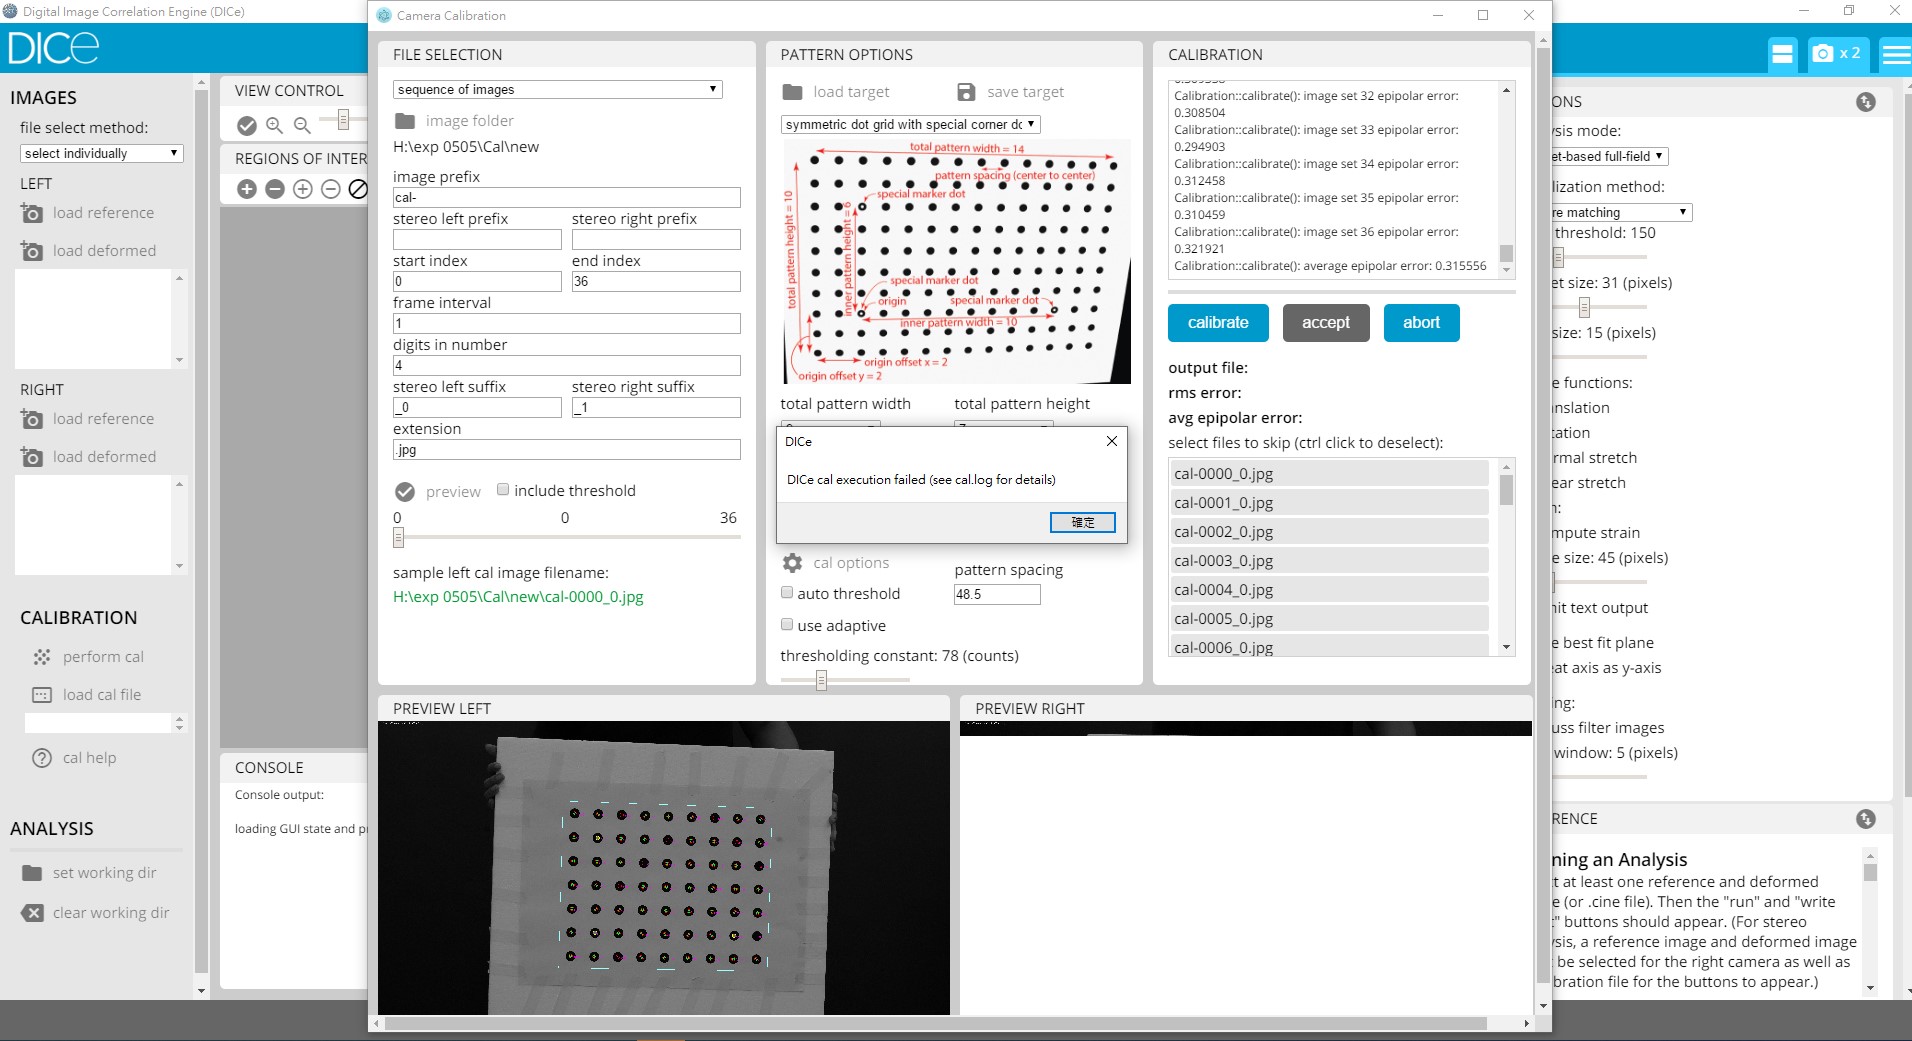Viewport: 1912px width, 1041px height.
Task: Open the hamburger menu top right
Action: tap(1895, 54)
